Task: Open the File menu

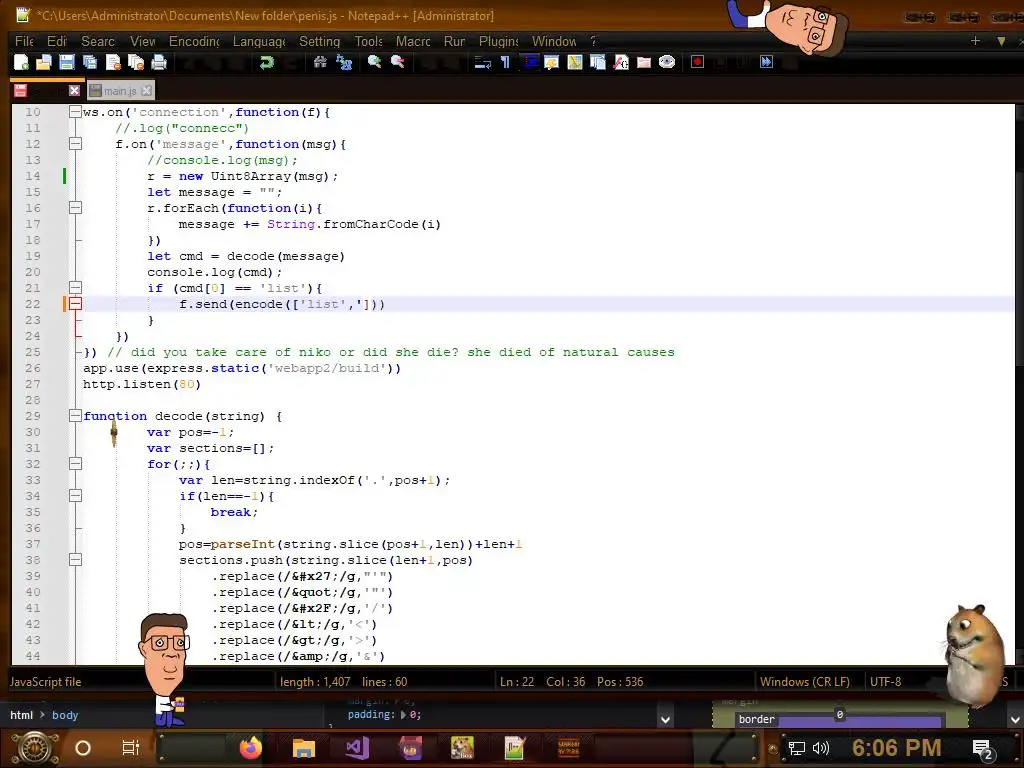Action: point(24,41)
